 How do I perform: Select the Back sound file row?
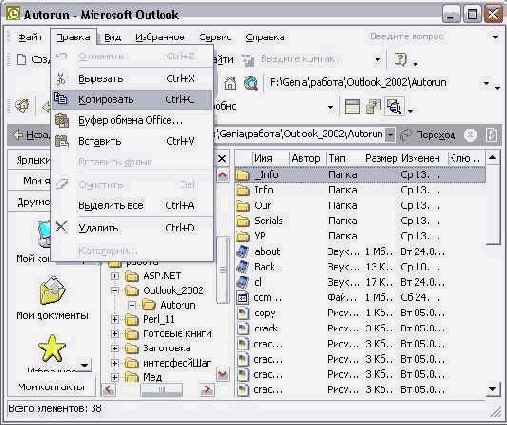click(359, 267)
